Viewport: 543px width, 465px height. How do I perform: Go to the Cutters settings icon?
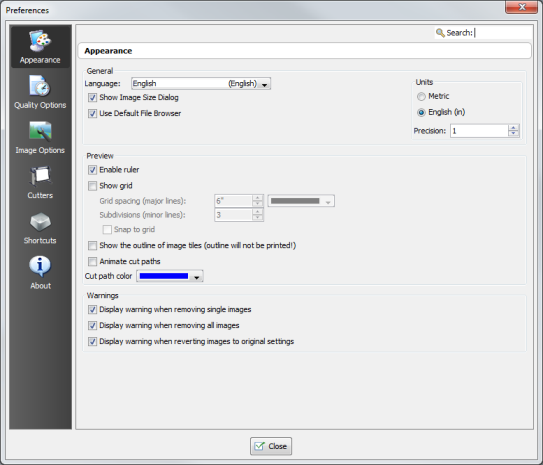(40, 176)
